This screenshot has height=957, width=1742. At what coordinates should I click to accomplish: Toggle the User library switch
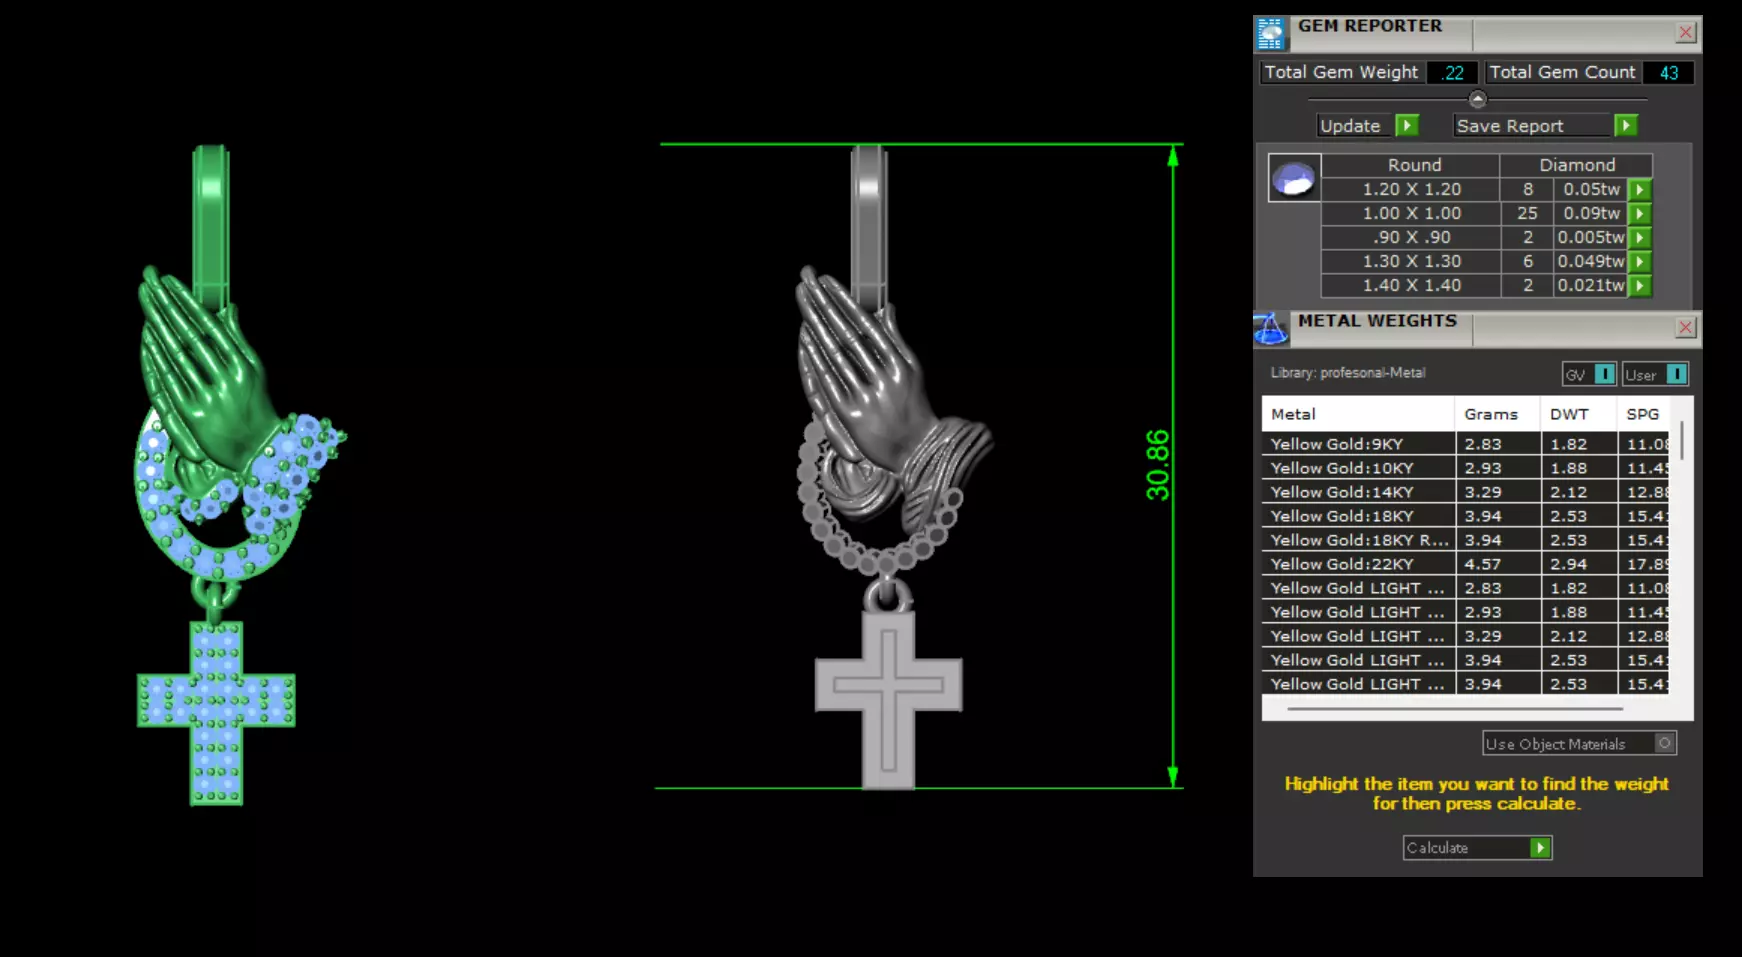(1677, 374)
